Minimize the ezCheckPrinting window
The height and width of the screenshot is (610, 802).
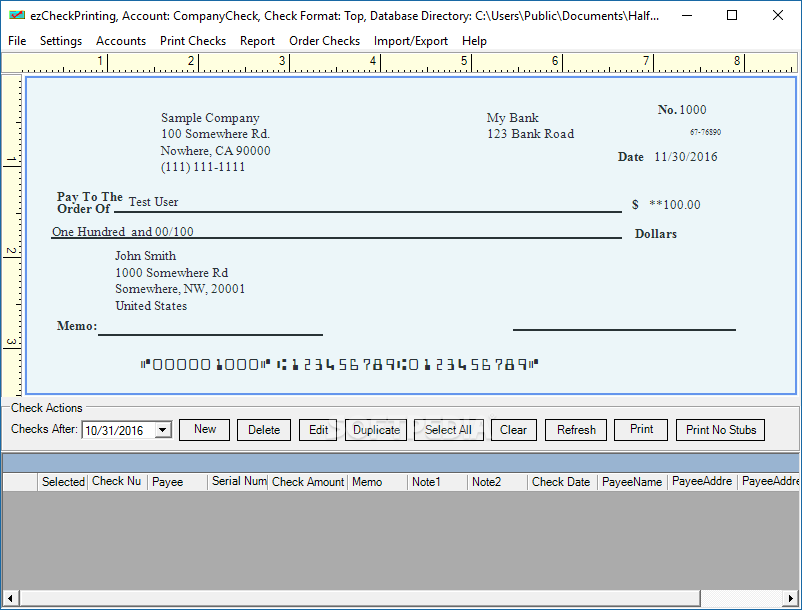pyautogui.click(x=687, y=15)
